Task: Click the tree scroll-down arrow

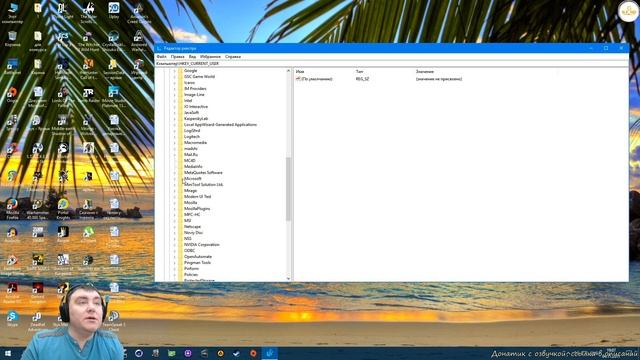Action: click(288, 278)
